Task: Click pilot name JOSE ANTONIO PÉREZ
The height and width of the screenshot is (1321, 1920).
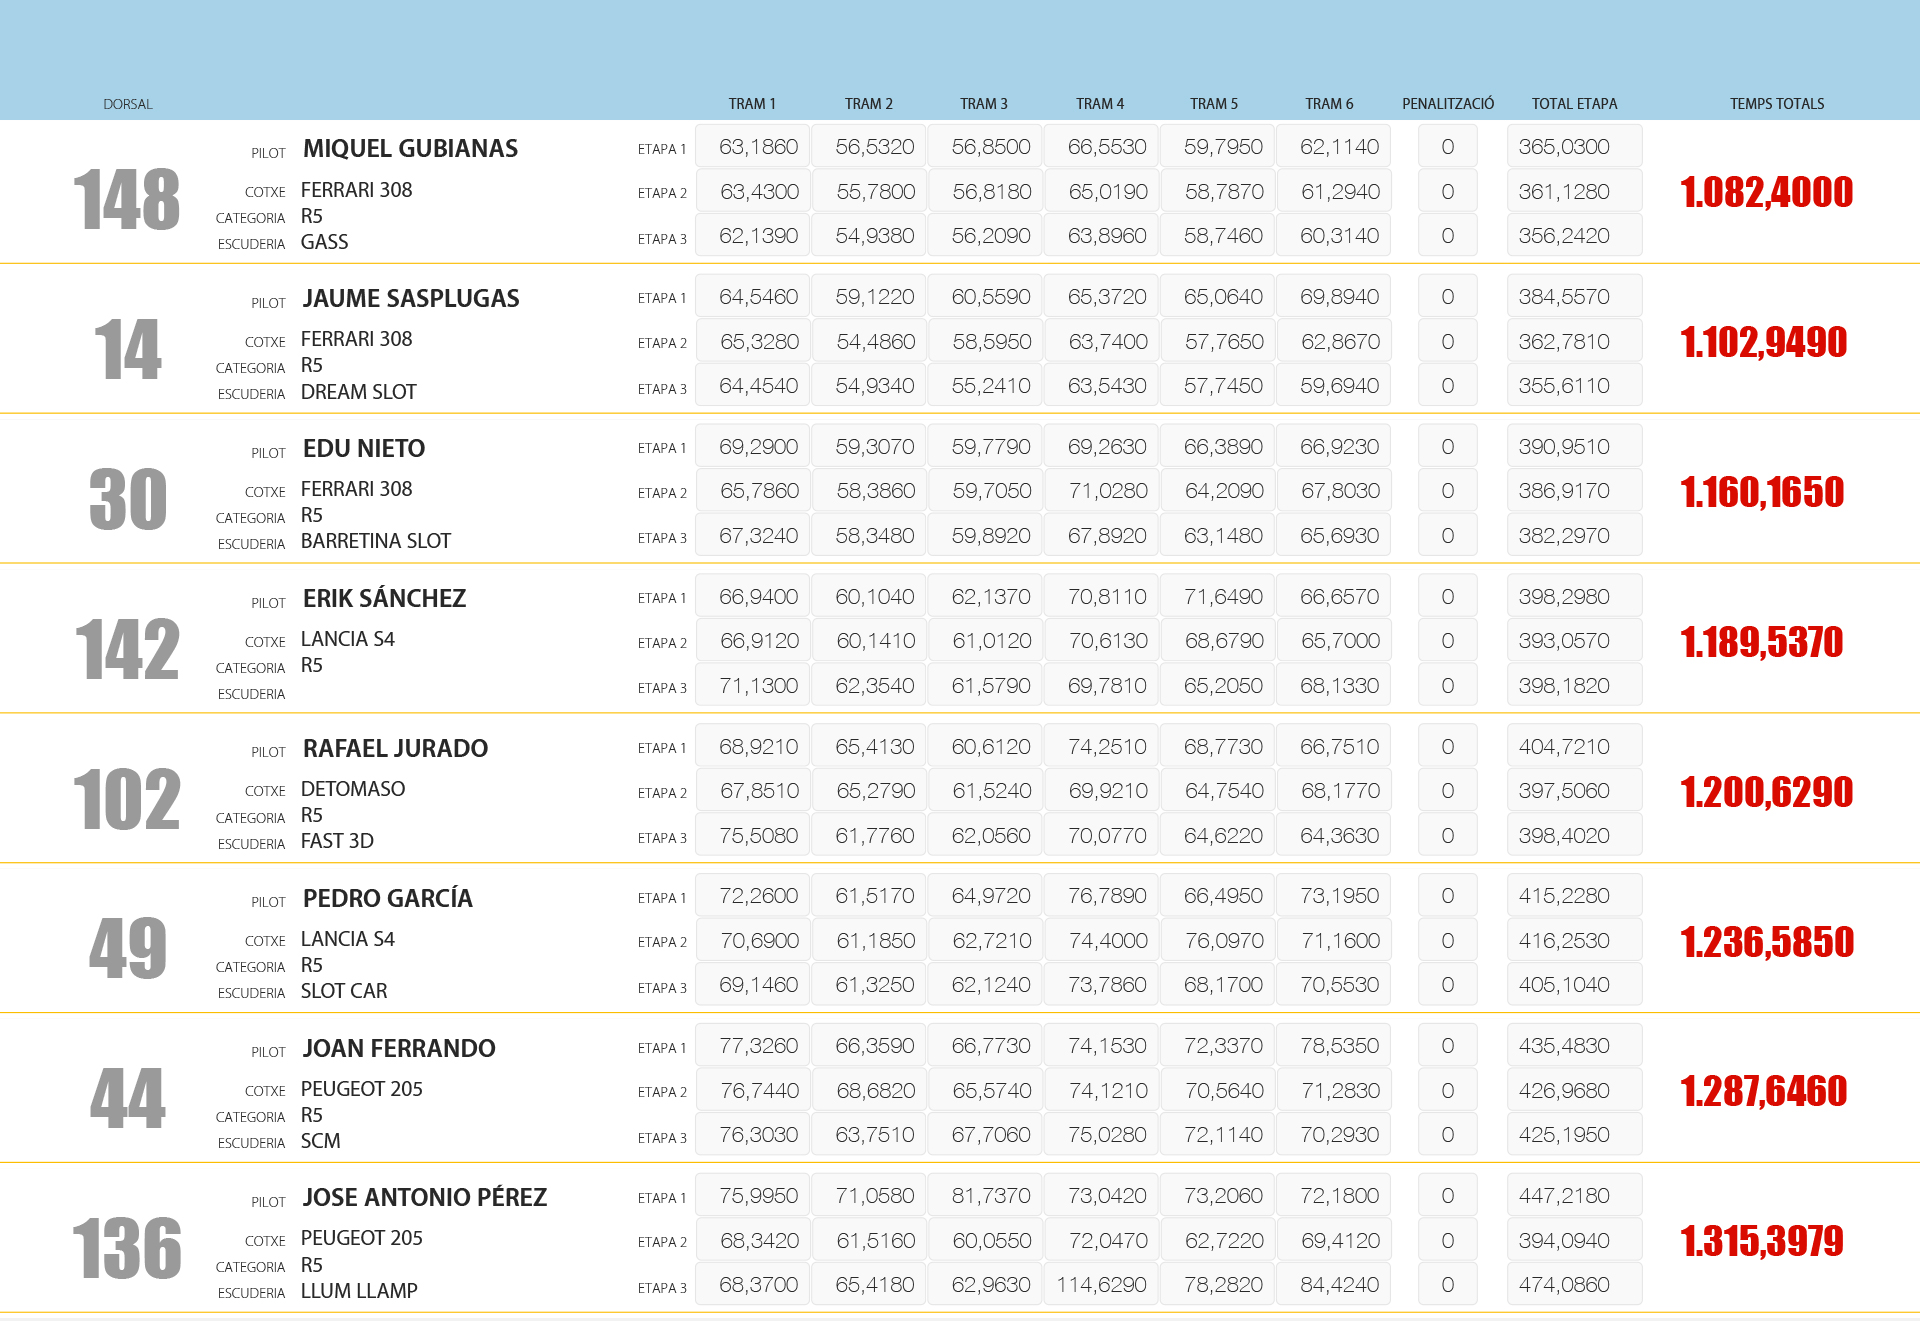Action: 424,1198
